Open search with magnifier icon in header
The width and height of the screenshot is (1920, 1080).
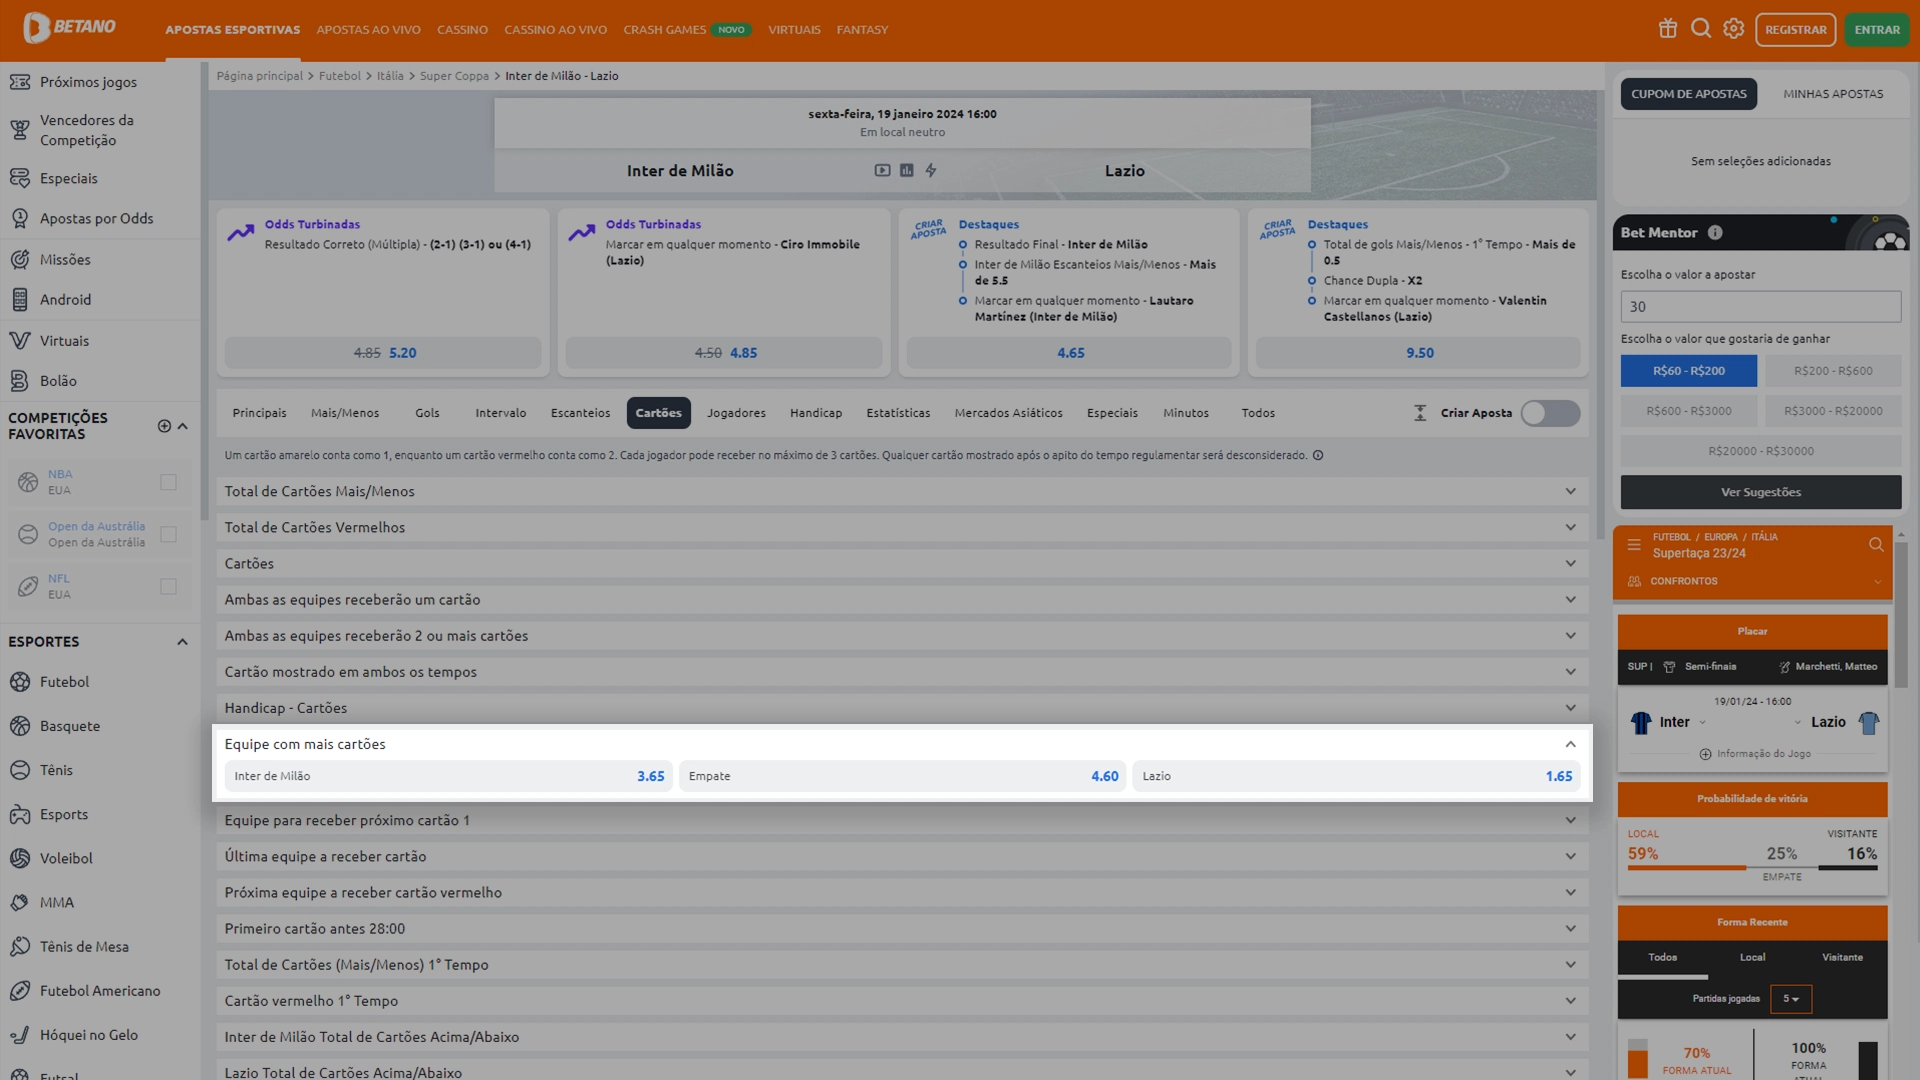tap(1700, 29)
